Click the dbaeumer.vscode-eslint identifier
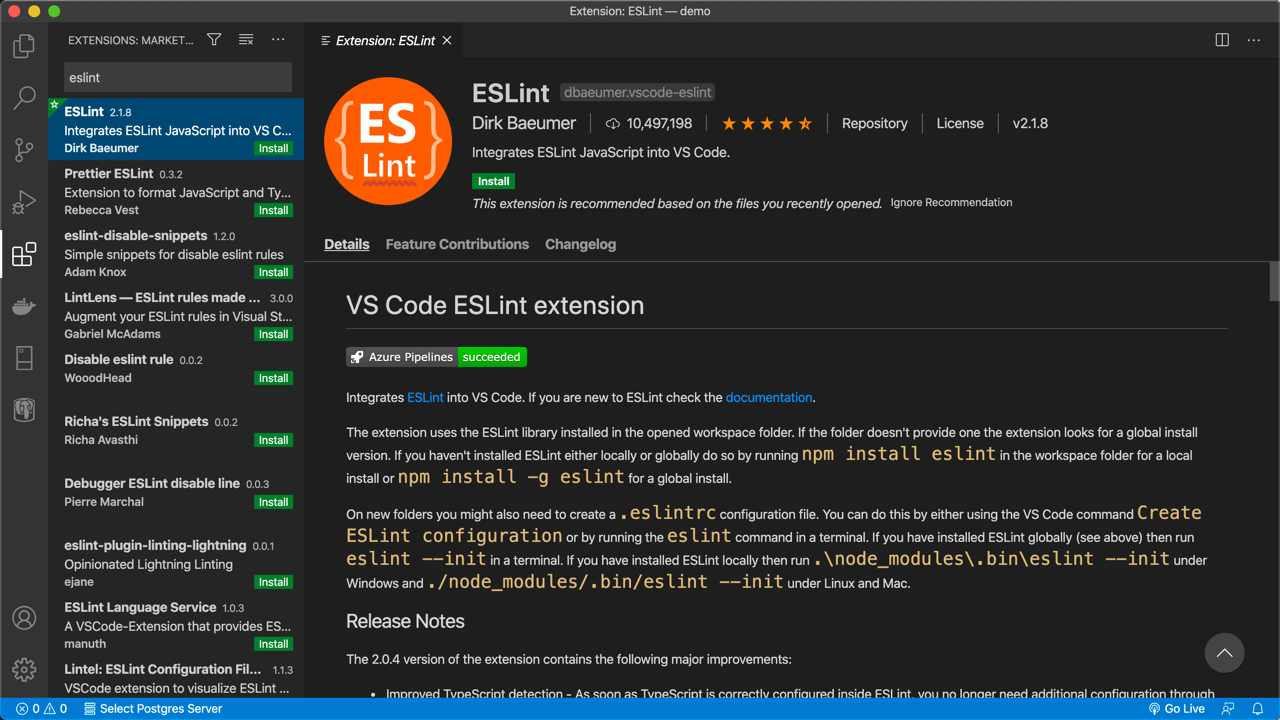Screen dimensions: 1280x720 (x=638, y=92)
